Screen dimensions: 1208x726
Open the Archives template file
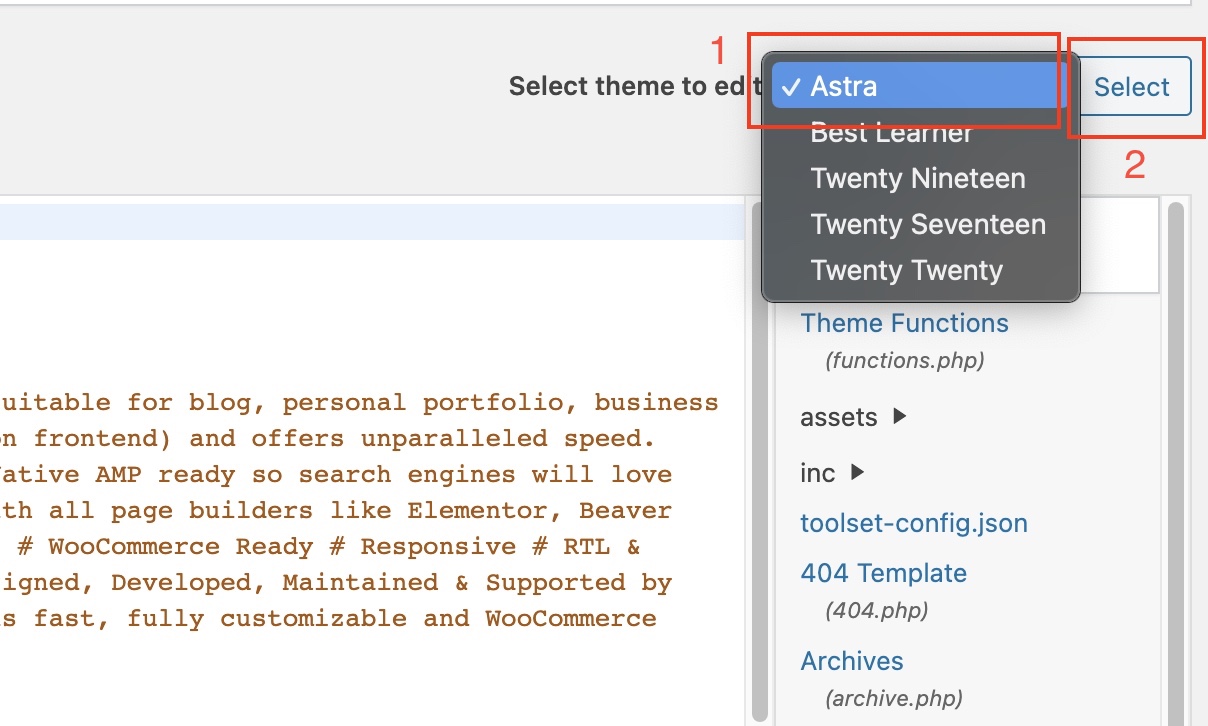[x=852, y=661]
